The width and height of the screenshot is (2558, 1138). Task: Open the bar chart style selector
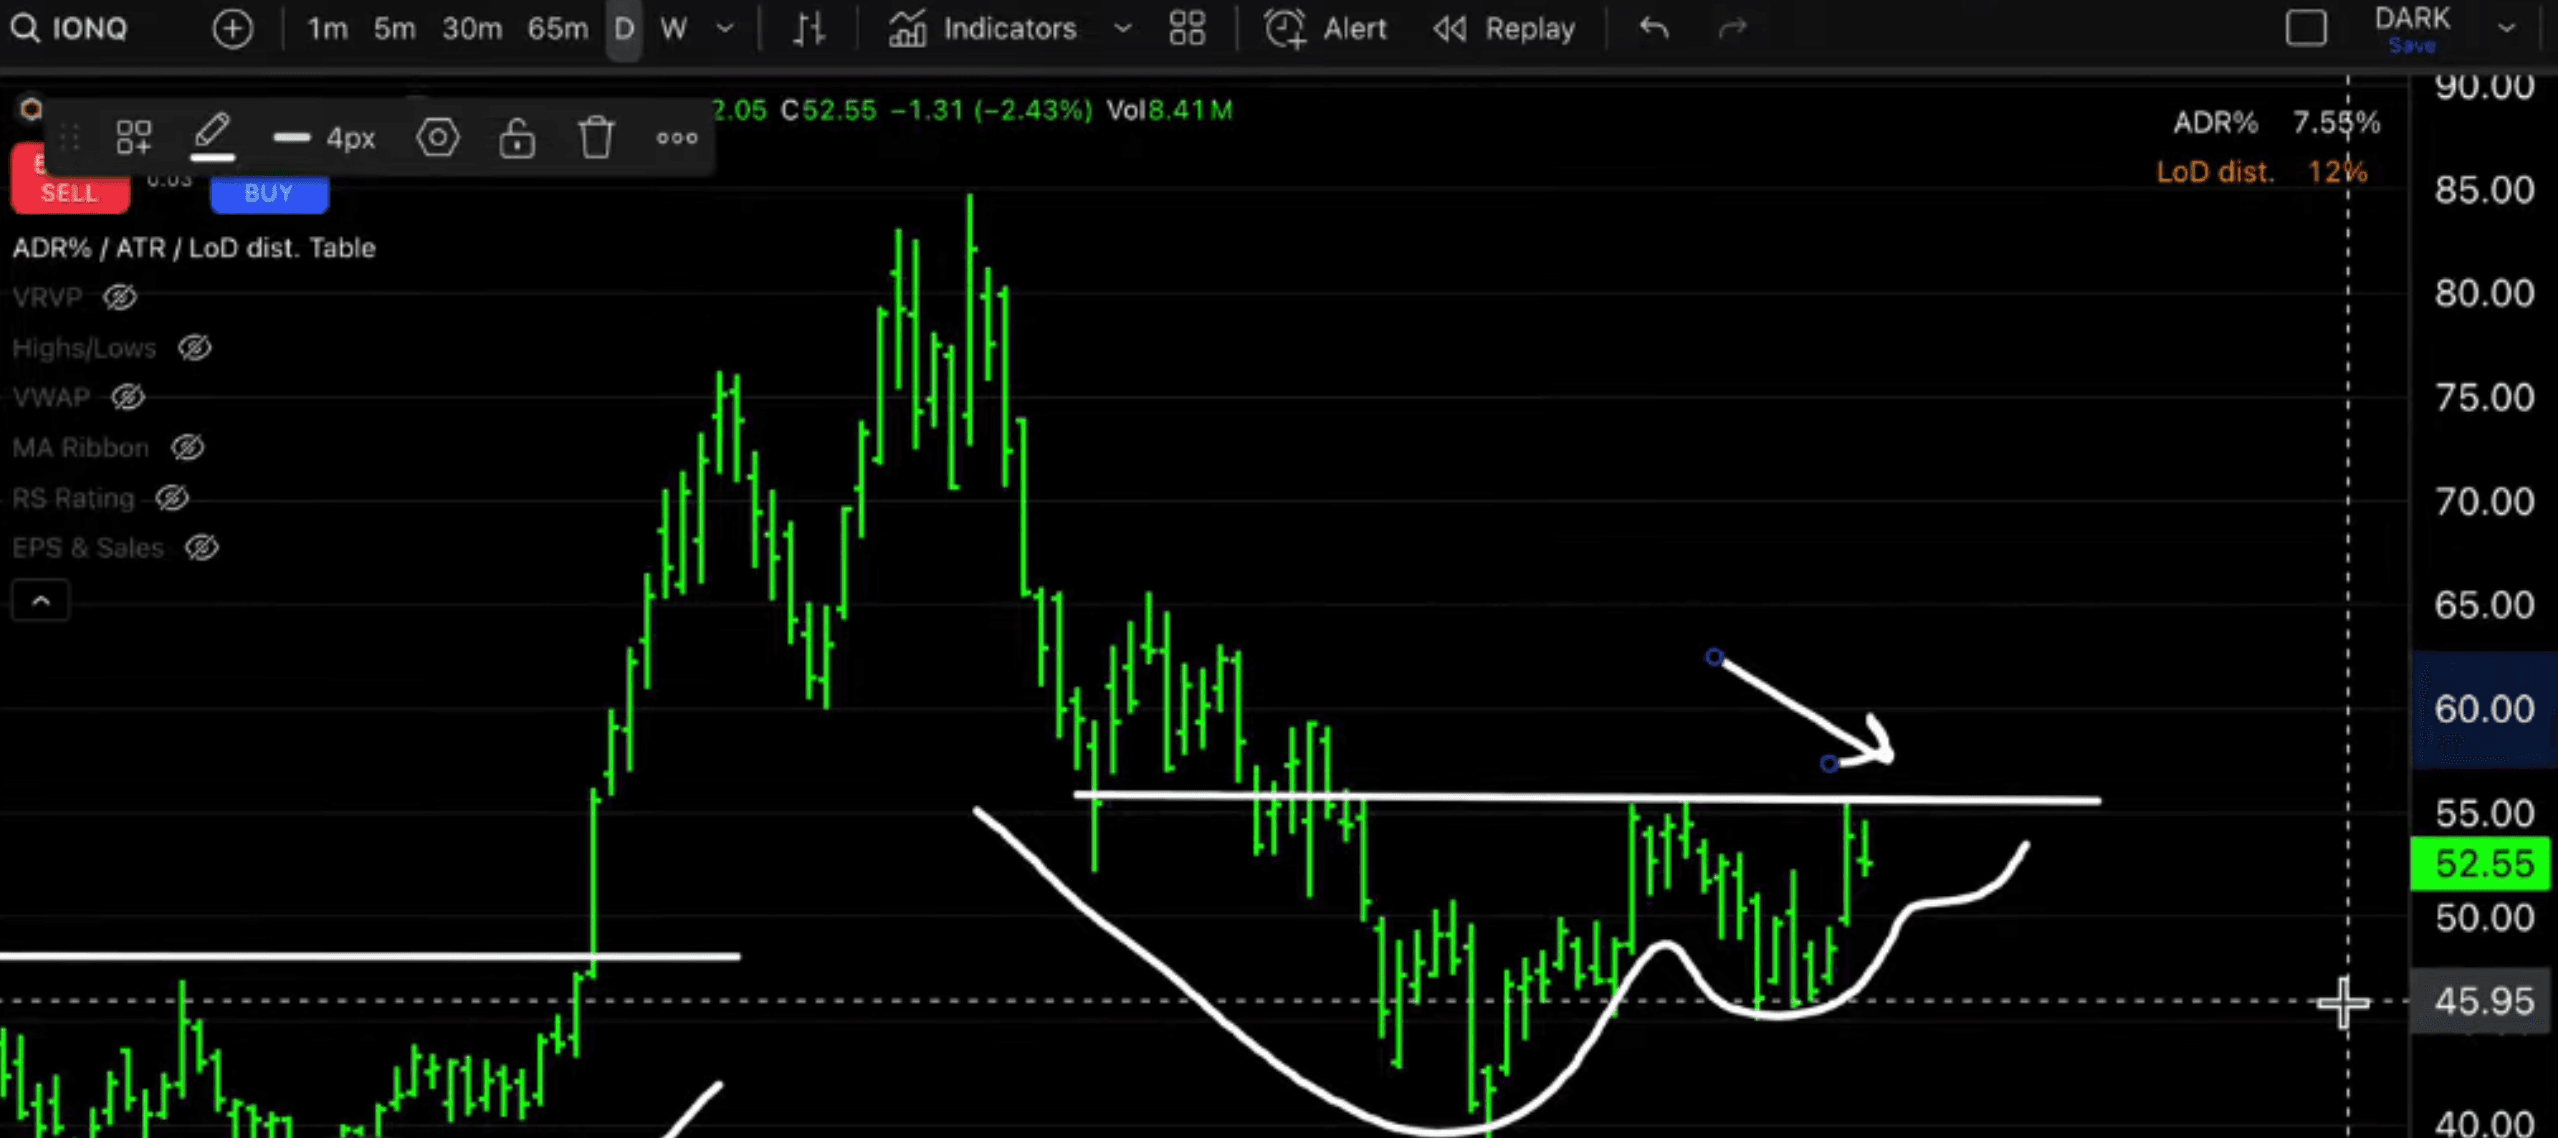pos(808,28)
